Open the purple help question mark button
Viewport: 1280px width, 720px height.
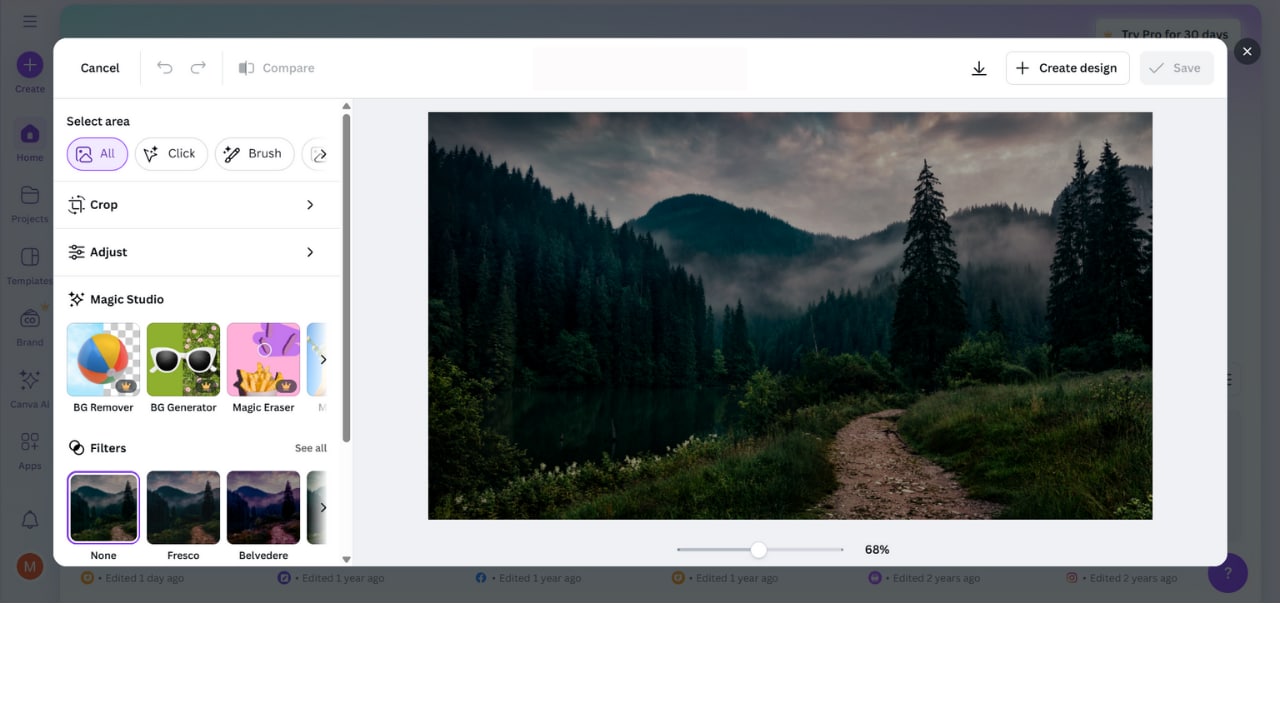(1227, 573)
